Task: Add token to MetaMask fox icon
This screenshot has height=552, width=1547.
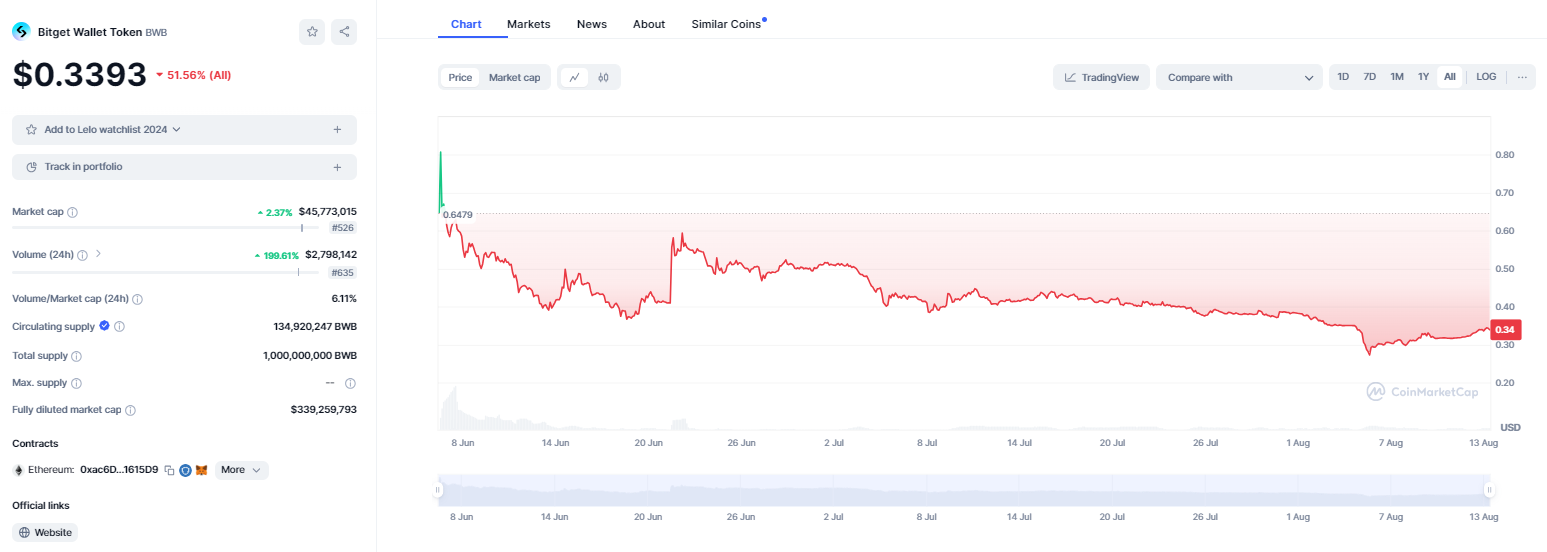Action: [201, 470]
